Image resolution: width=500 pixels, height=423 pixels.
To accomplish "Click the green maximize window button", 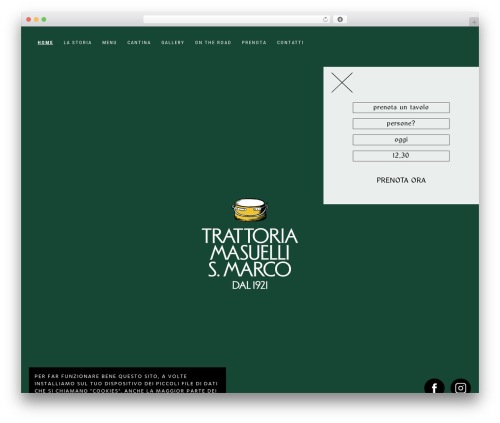I will tap(44, 19).
